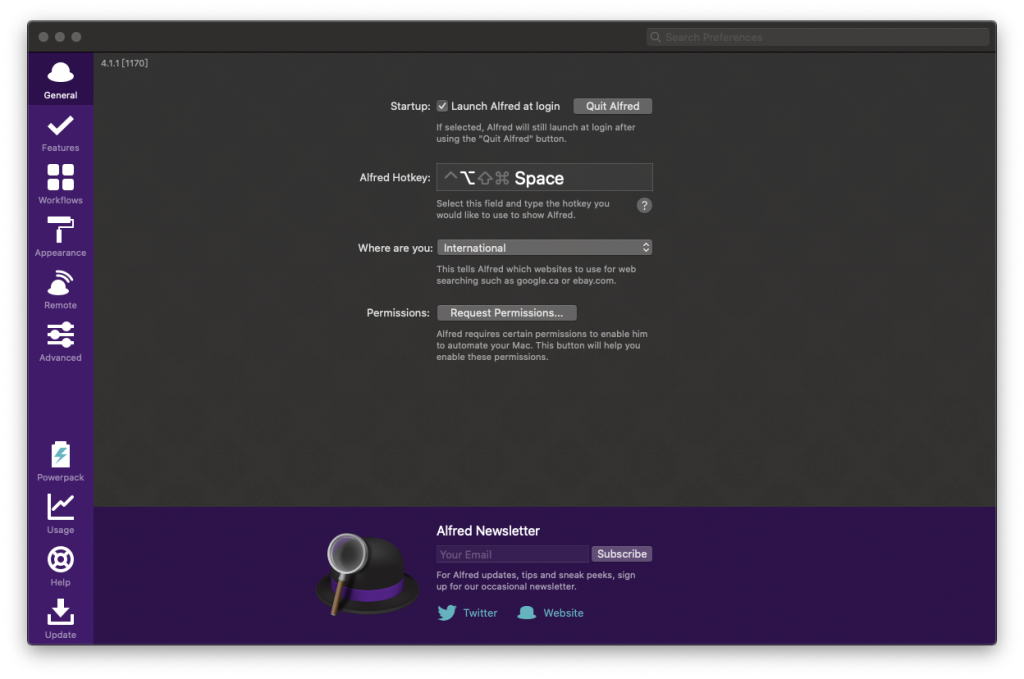The height and width of the screenshot is (679, 1024).
Task: Click Request Permissions button
Action: [x=506, y=313]
